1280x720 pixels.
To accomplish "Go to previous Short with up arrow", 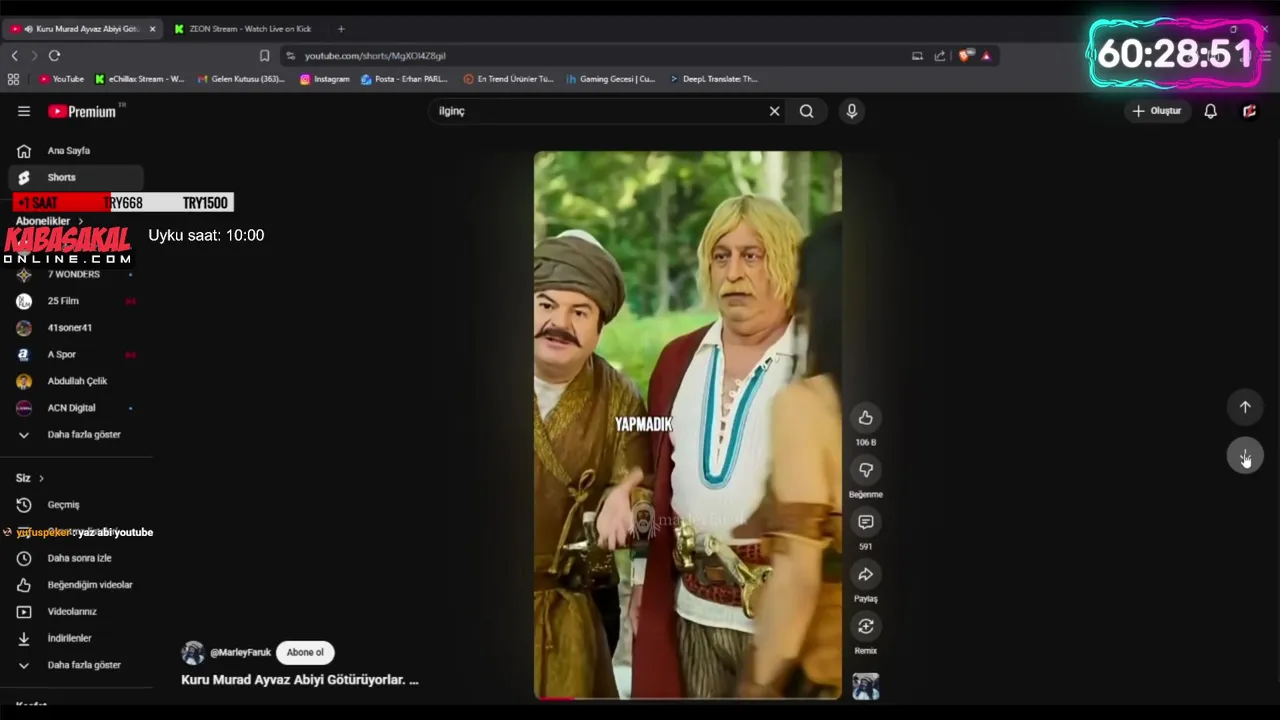I will [x=1245, y=407].
